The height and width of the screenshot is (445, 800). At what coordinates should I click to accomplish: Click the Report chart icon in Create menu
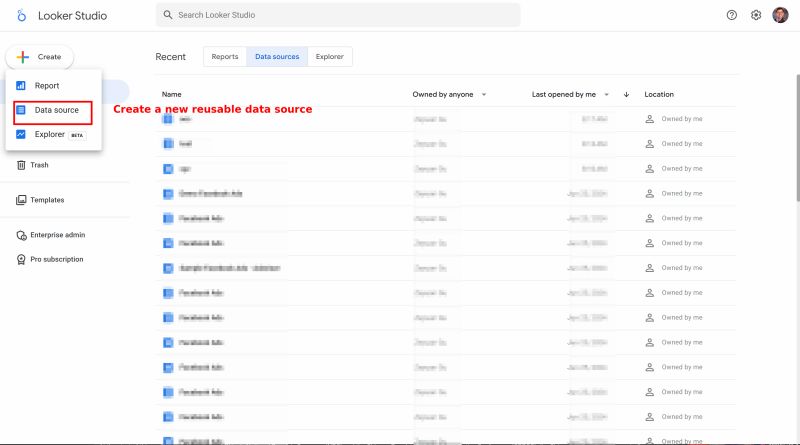21,85
